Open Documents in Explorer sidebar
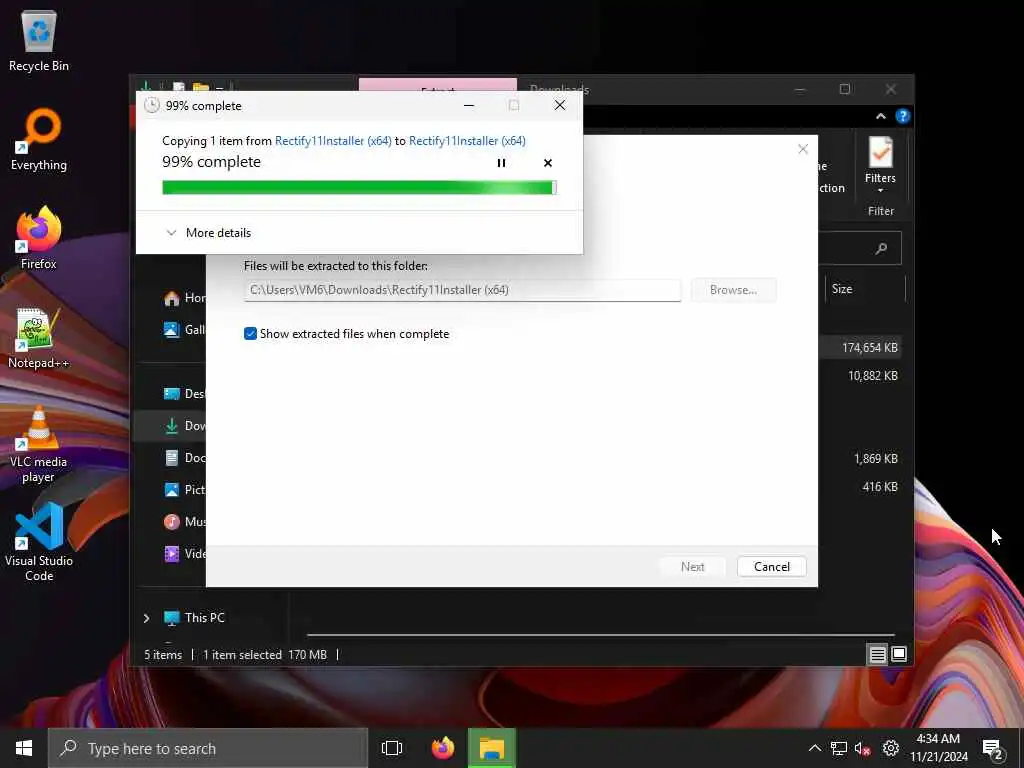The width and height of the screenshot is (1024, 768). coord(184,458)
